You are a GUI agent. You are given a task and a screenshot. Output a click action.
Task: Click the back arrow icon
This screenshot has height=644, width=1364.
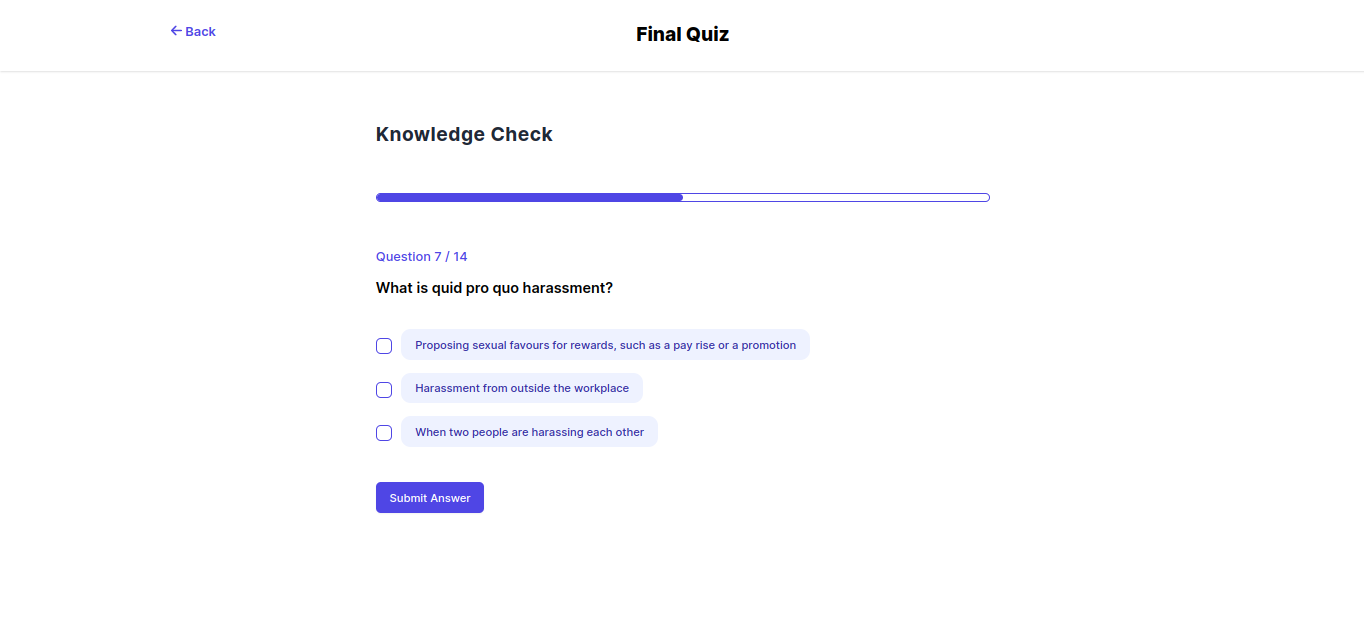(x=176, y=31)
